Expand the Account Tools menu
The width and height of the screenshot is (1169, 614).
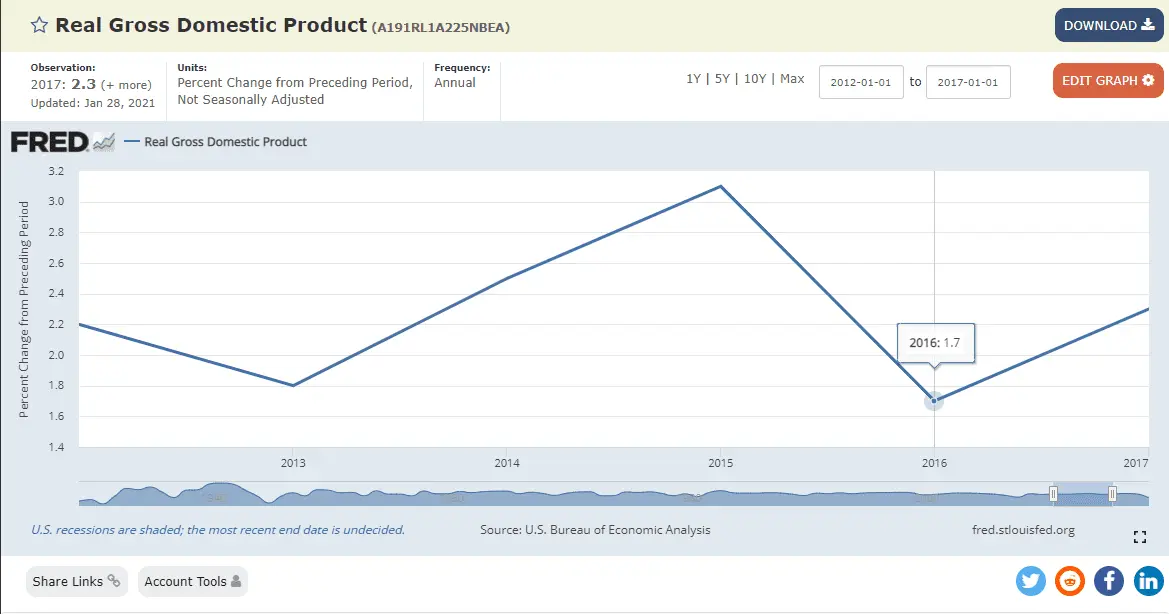(x=192, y=581)
